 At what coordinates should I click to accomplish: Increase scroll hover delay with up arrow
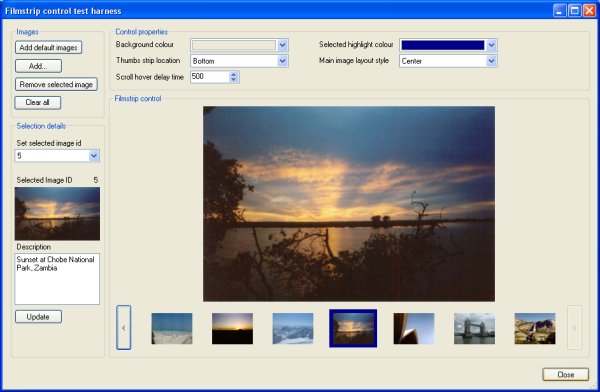coord(234,74)
